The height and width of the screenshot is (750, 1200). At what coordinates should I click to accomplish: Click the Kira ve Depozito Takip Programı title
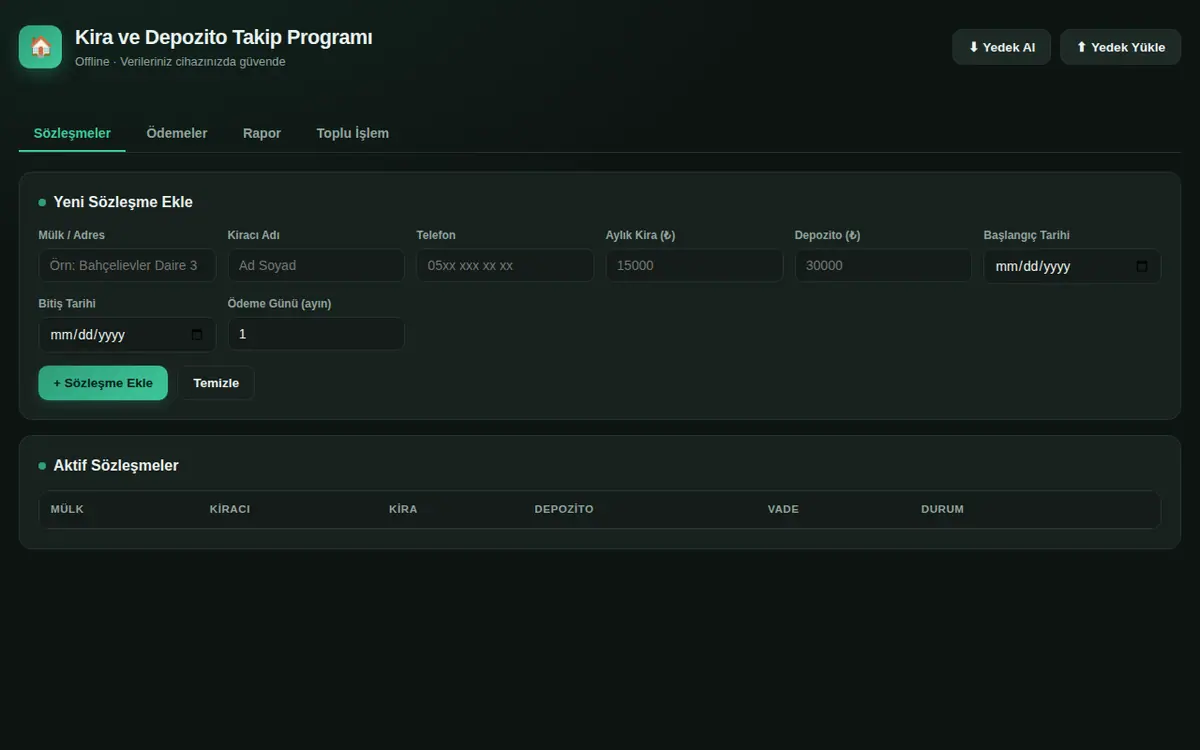(x=224, y=38)
